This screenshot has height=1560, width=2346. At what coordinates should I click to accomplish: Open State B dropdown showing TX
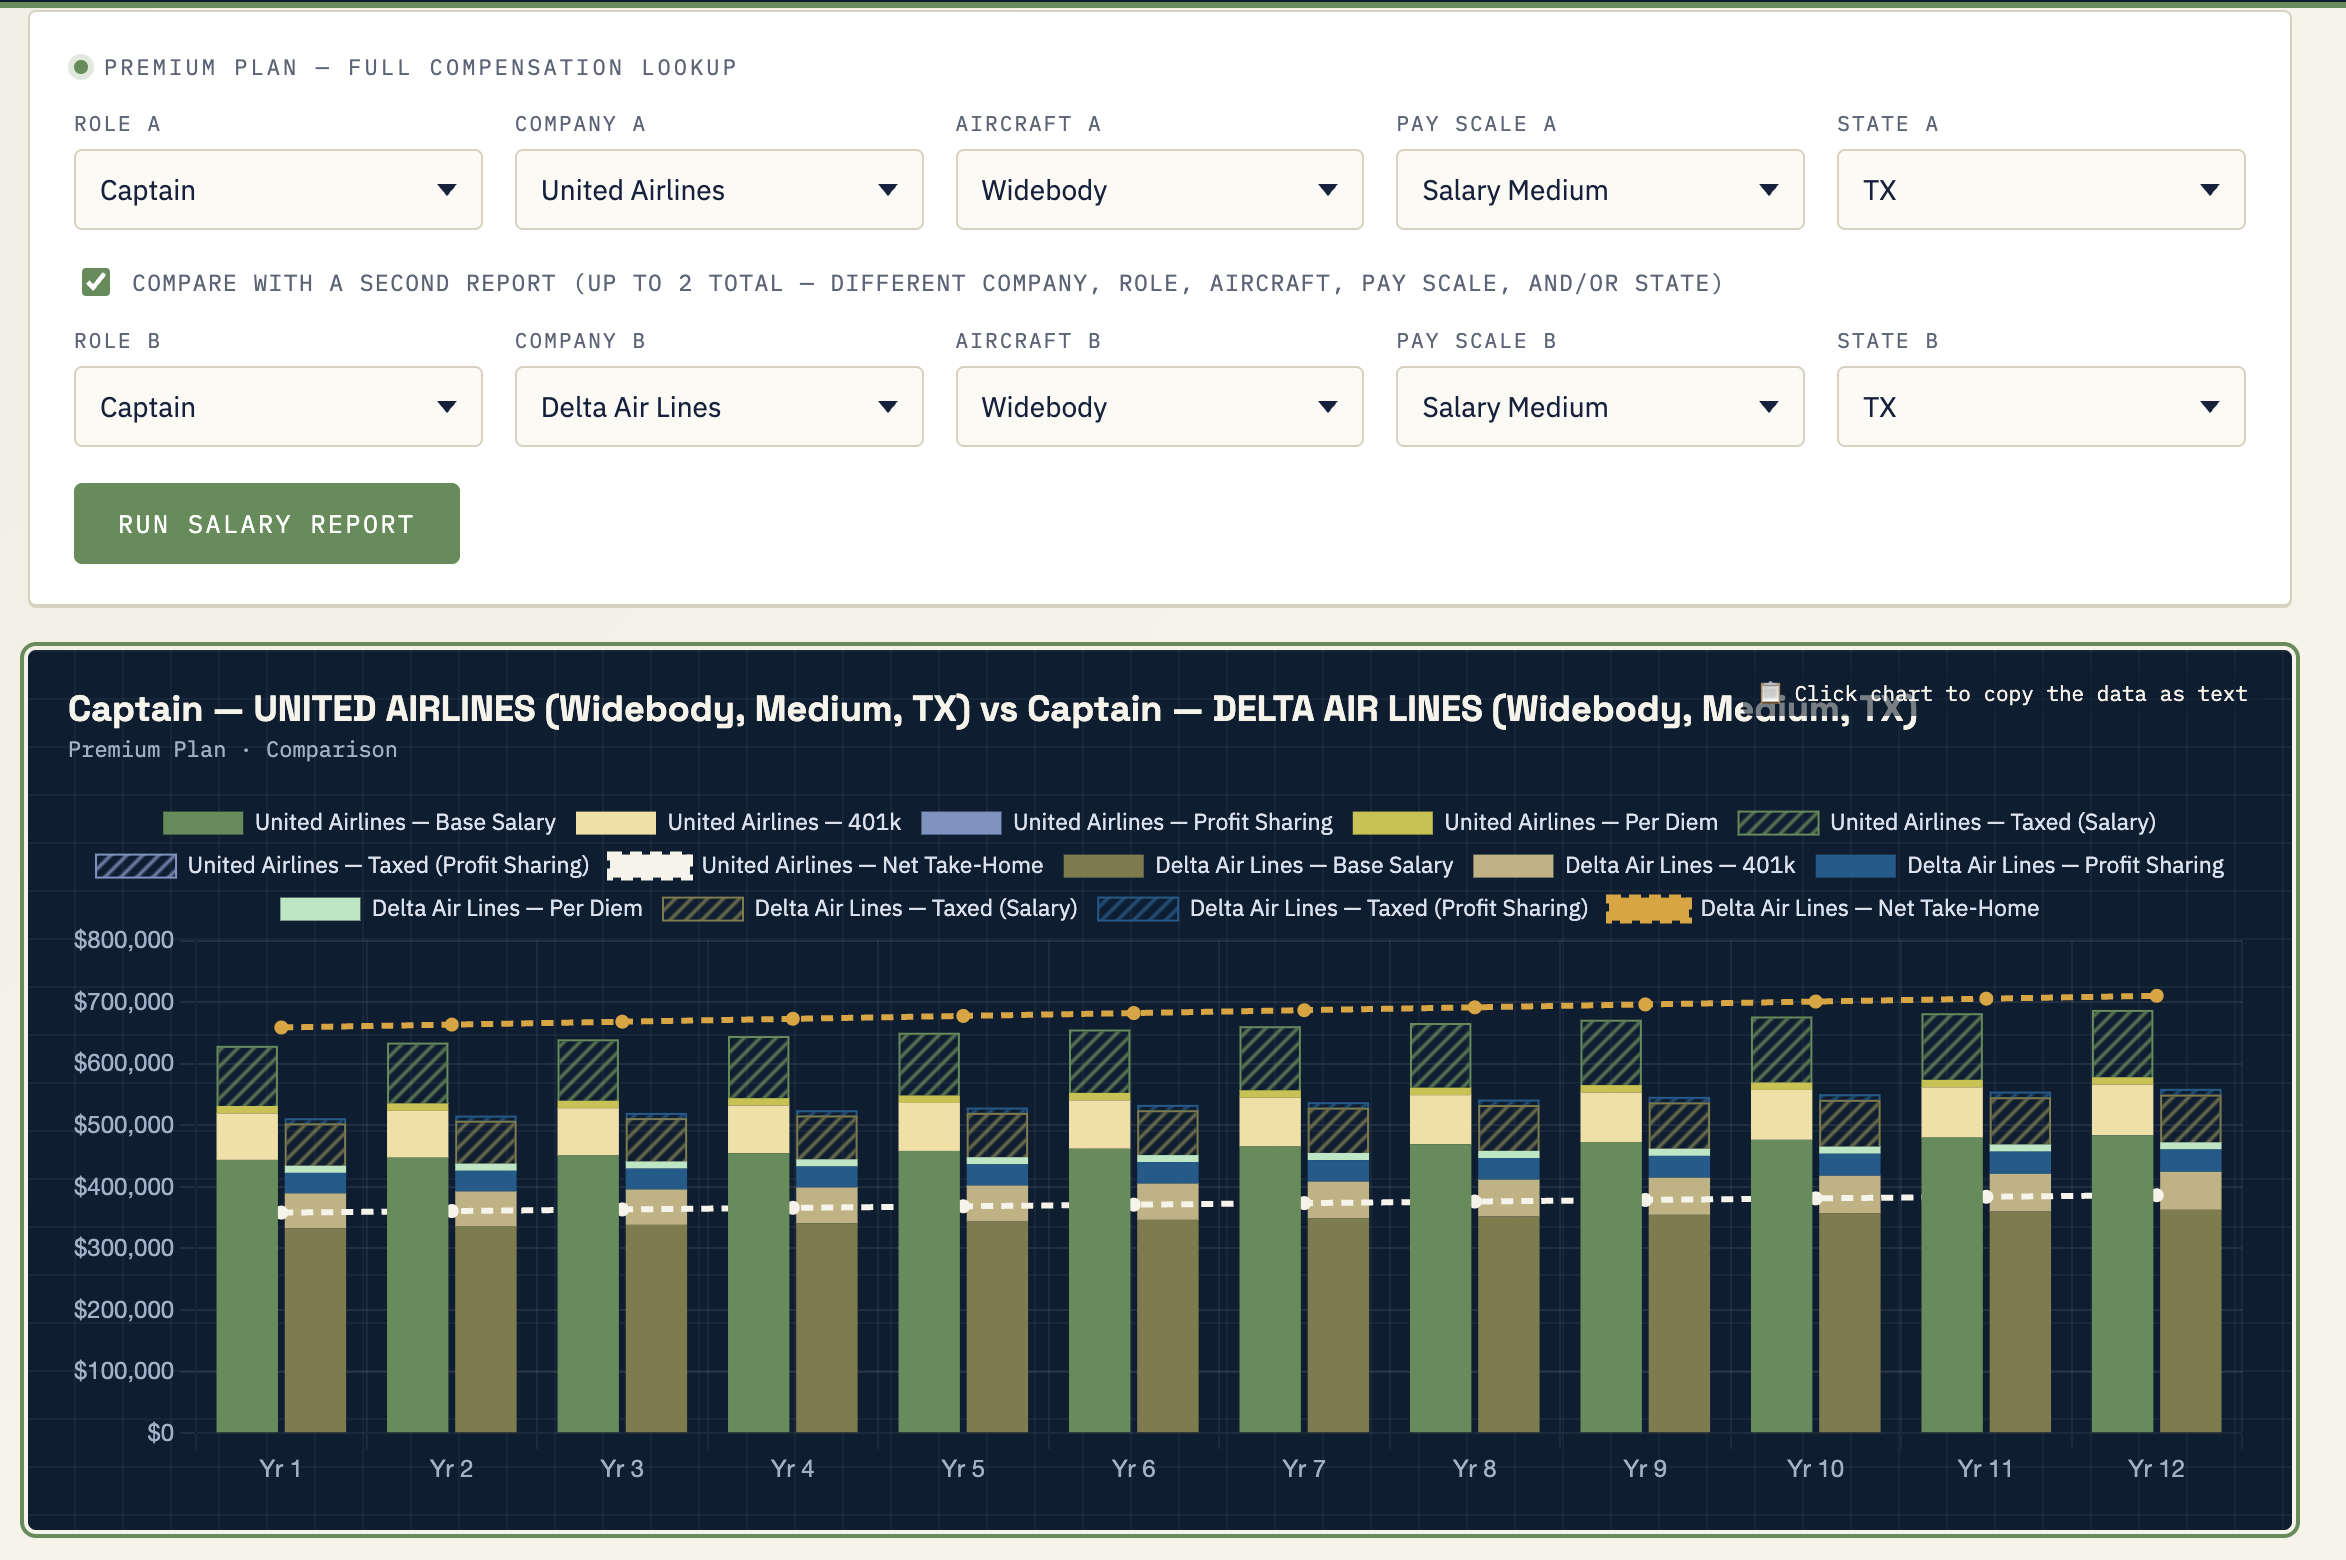coord(2041,407)
